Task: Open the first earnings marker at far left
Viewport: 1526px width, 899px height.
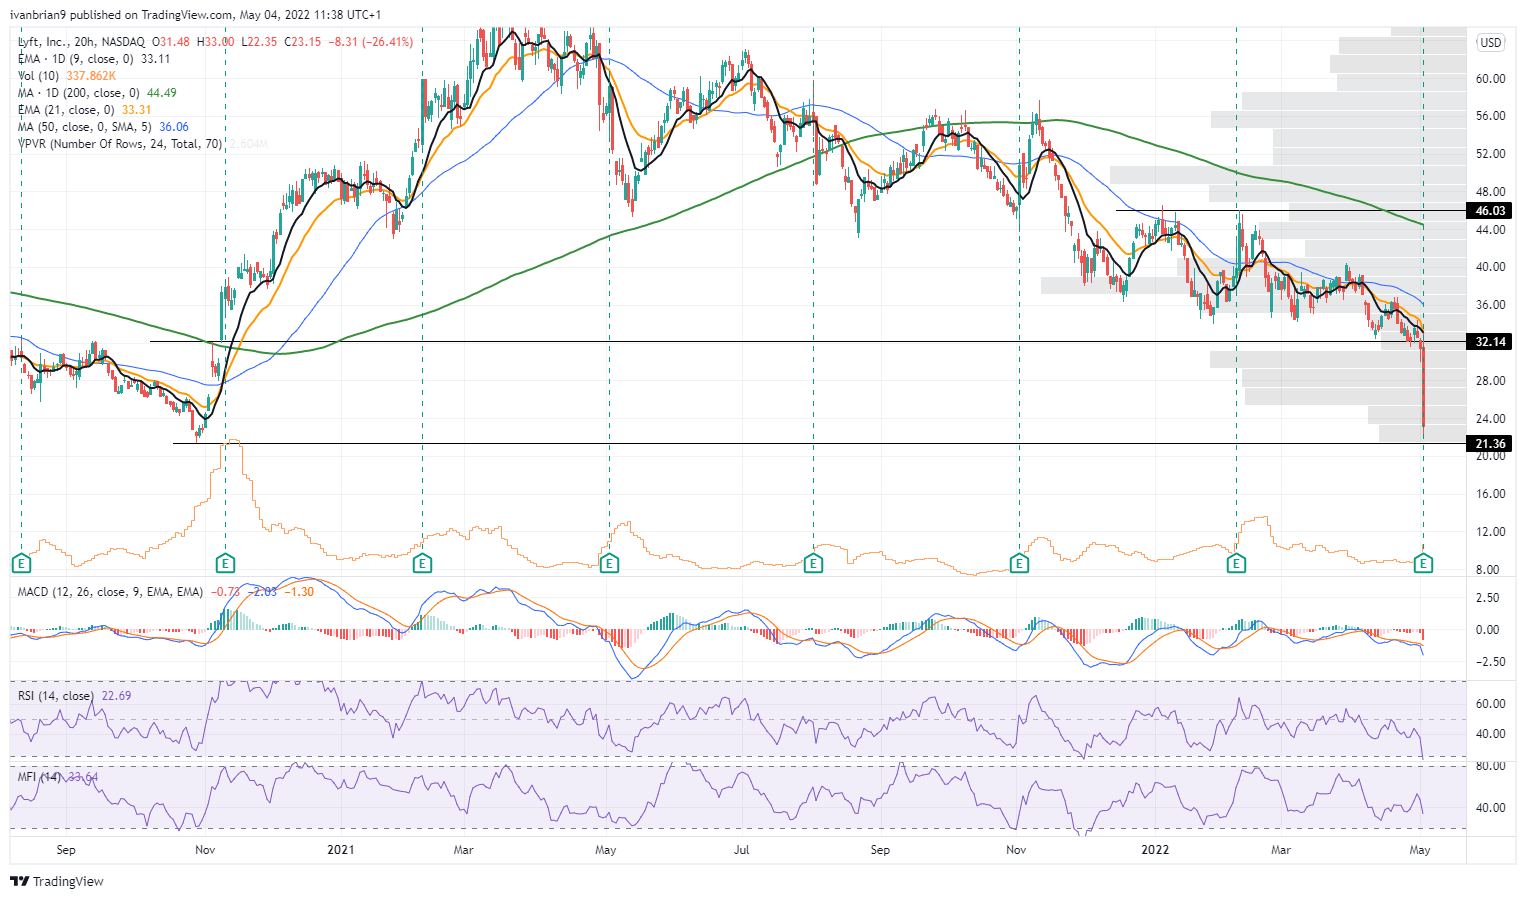Action: pos(21,564)
